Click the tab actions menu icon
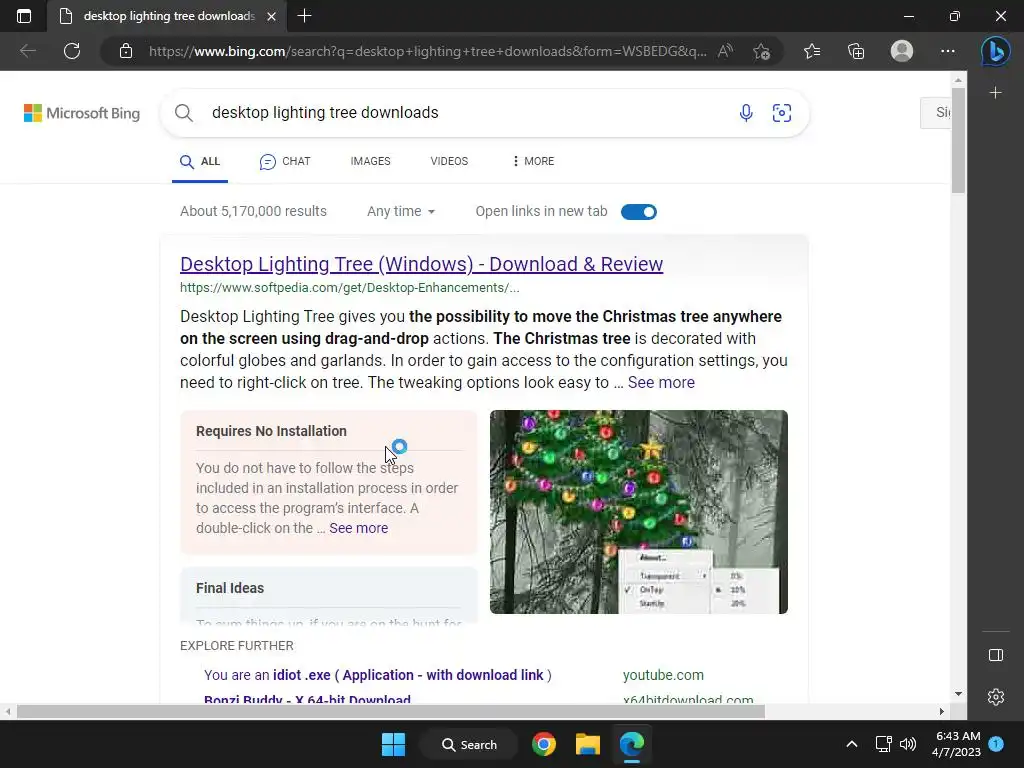 pos(24,16)
